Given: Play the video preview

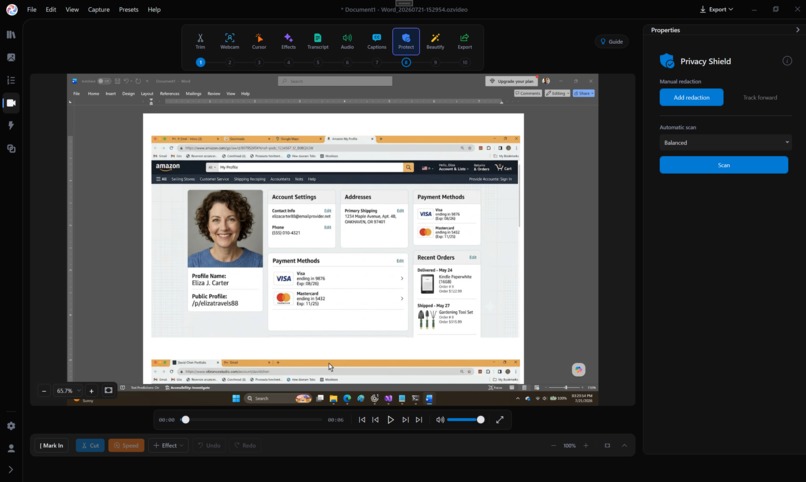Looking at the screenshot, I should pyautogui.click(x=391, y=420).
